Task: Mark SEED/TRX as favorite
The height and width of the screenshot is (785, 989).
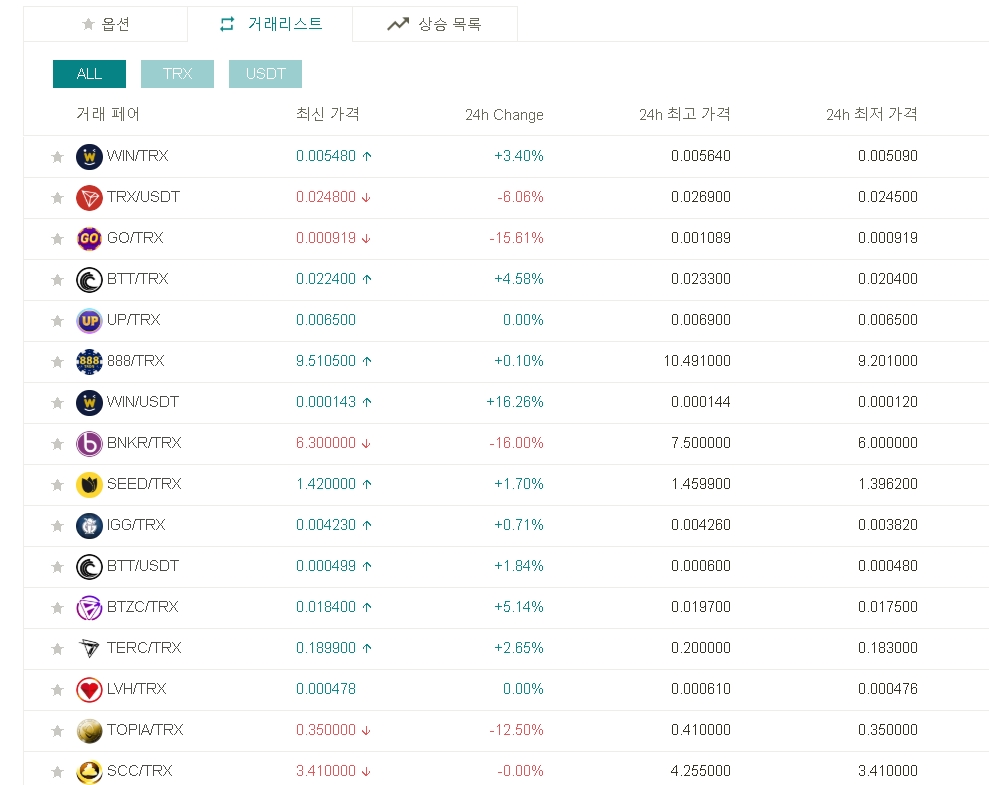Action: tap(57, 484)
